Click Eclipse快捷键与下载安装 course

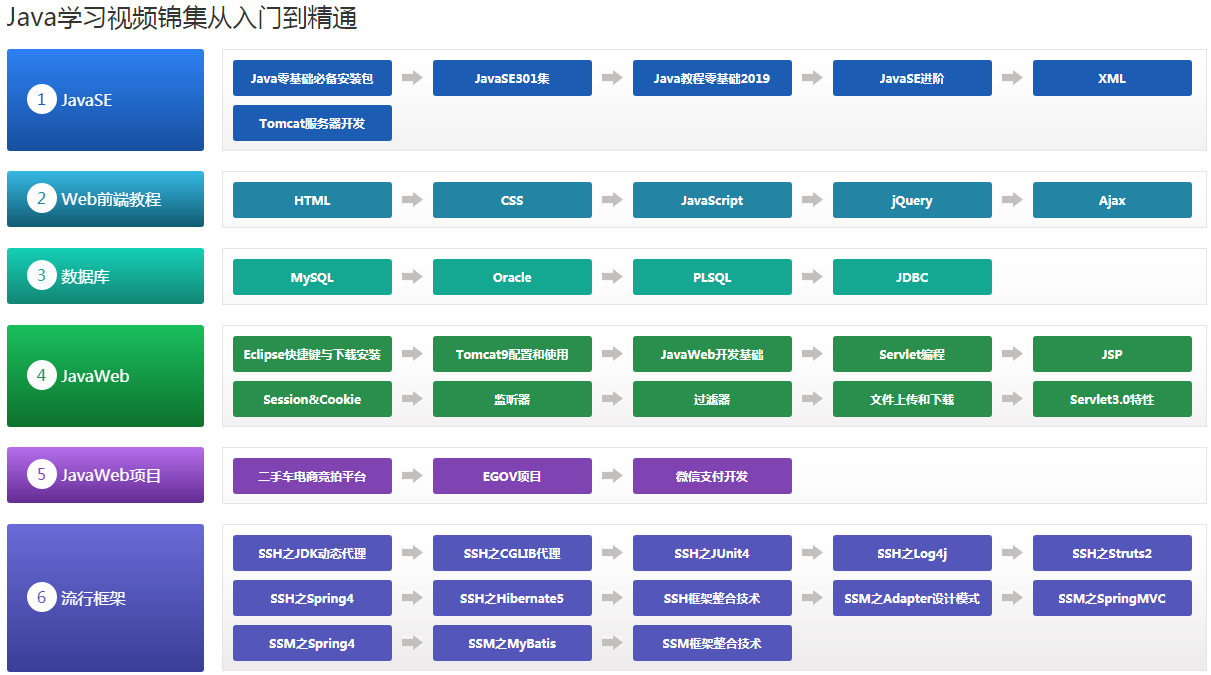312,354
